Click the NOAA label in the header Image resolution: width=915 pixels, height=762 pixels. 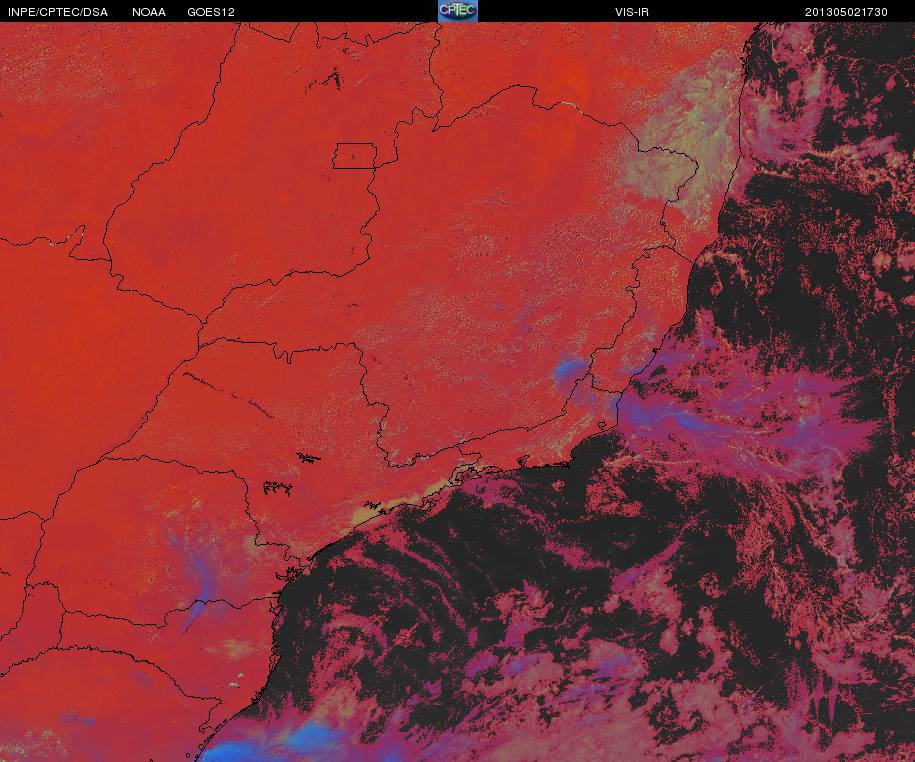point(149,12)
